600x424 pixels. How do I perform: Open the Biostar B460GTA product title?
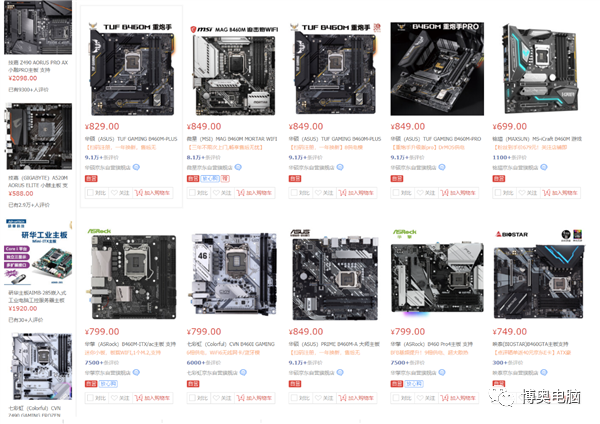[530, 344]
